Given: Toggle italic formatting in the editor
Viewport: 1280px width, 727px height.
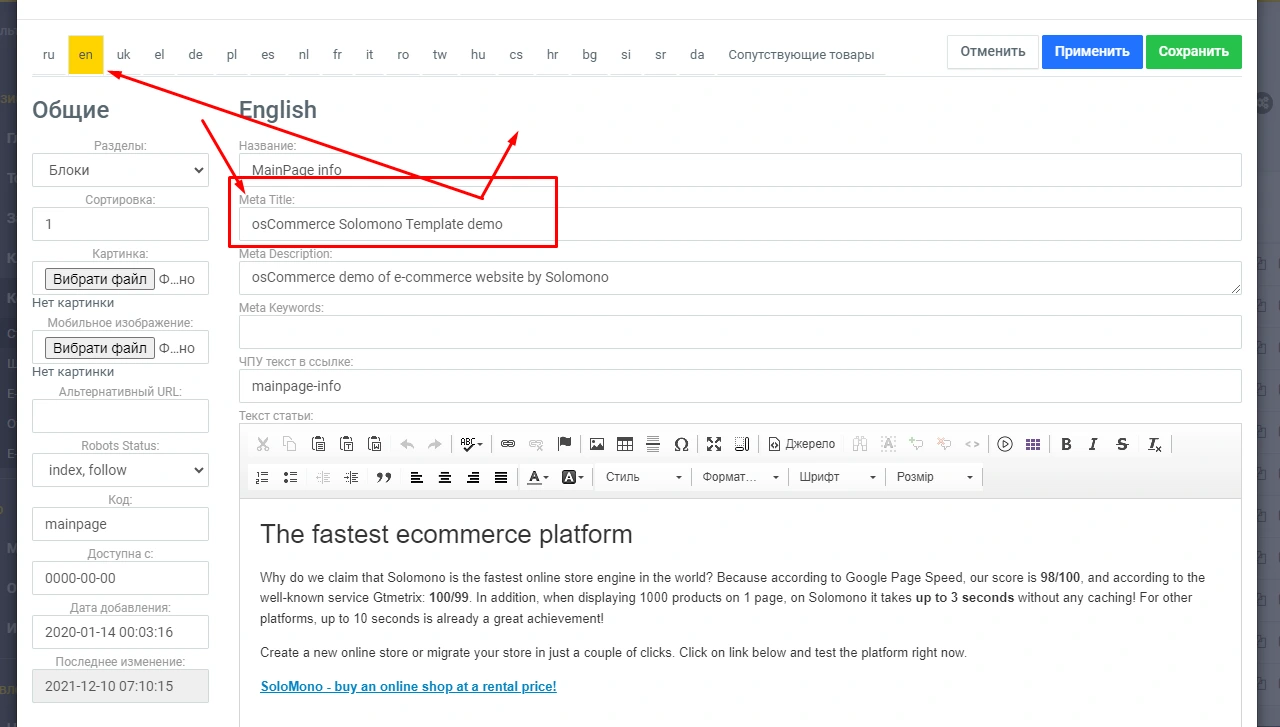Looking at the screenshot, I should point(1093,444).
